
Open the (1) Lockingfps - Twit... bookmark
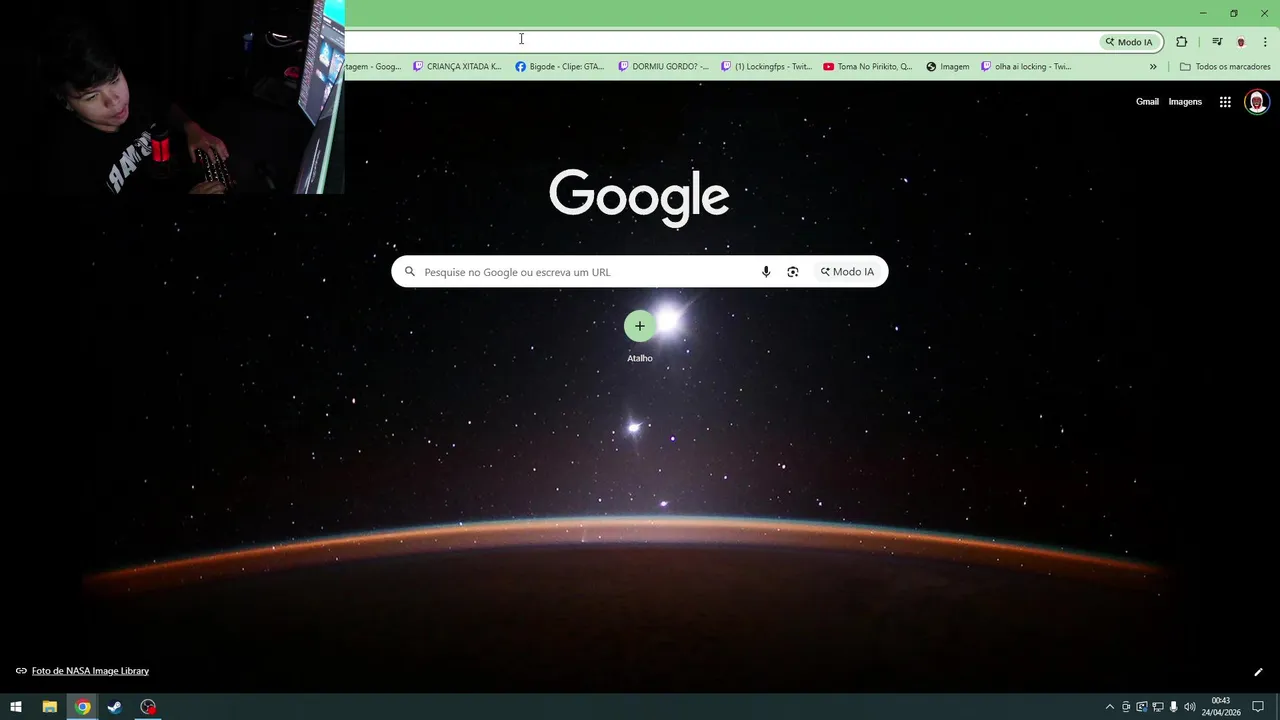766,67
